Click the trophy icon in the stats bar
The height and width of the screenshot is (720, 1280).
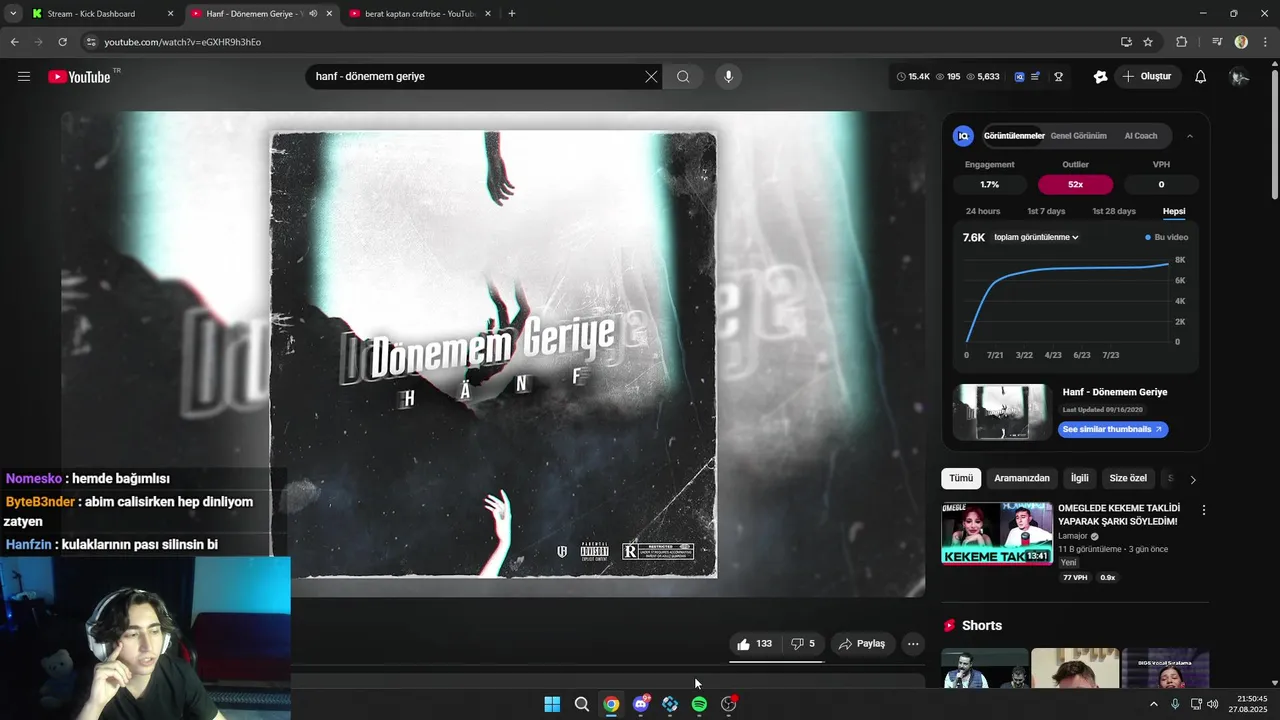pos(1058,77)
